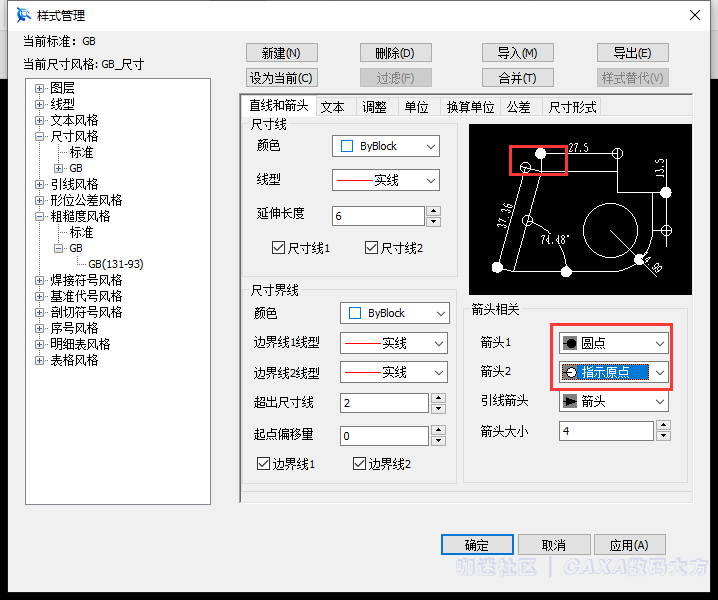Expand the 剖切符号风格 tree node
Screen dimensions: 718x600
[39, 312]
